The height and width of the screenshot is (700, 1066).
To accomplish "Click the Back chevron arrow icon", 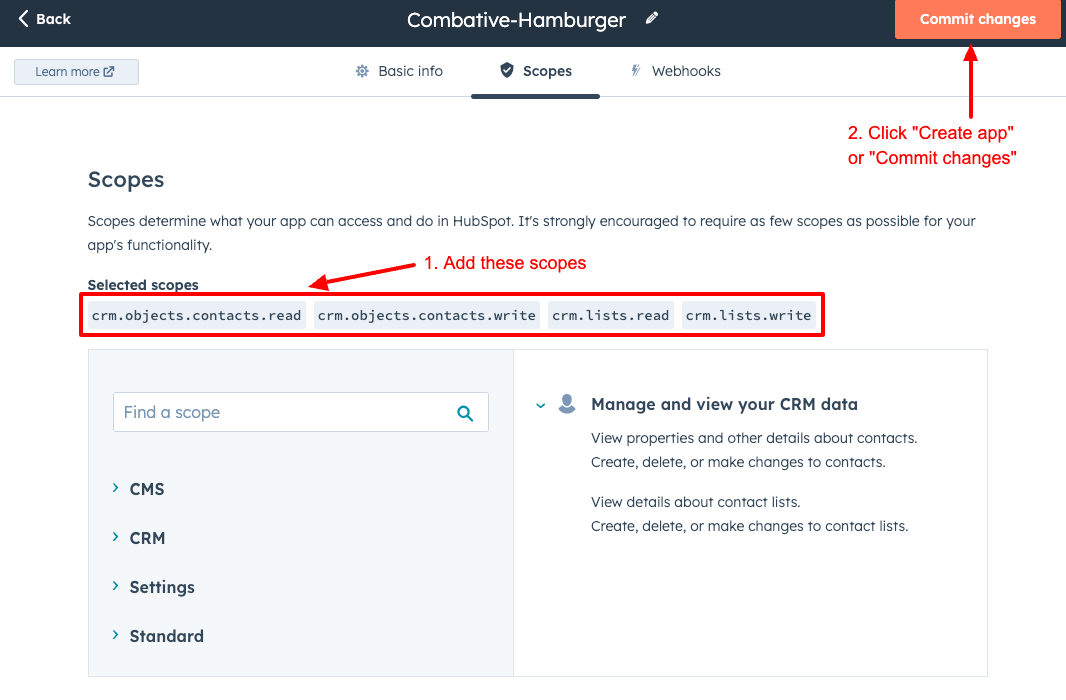I will [x=23, y=18].
